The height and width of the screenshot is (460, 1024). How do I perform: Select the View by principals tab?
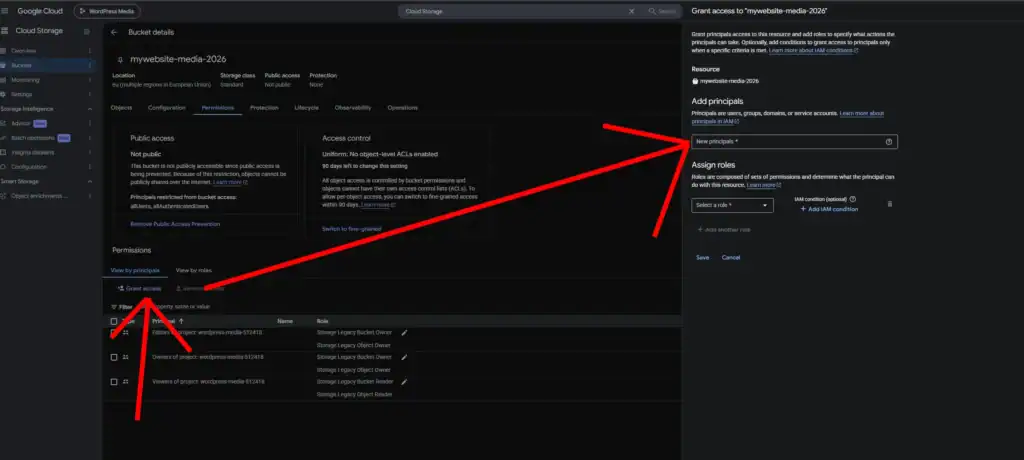click(x=135, y=270)
